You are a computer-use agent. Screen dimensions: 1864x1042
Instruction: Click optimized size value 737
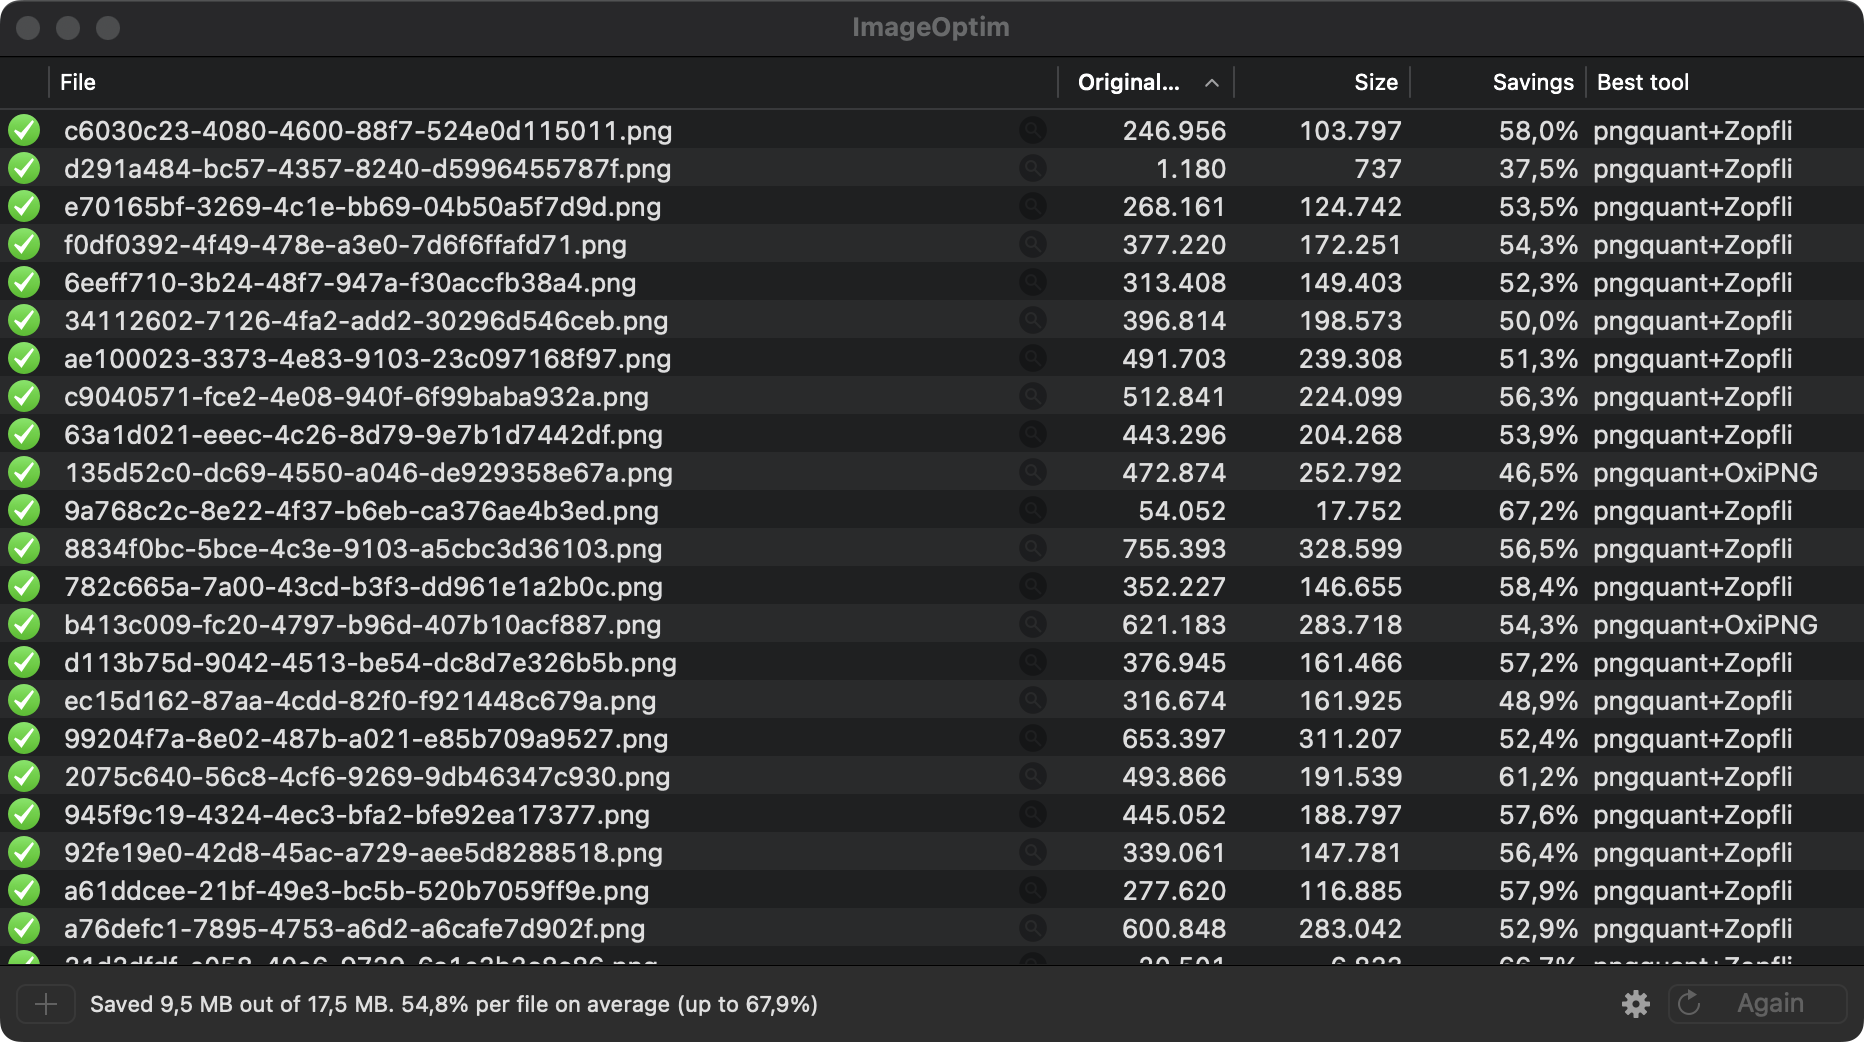(1378, 169)
